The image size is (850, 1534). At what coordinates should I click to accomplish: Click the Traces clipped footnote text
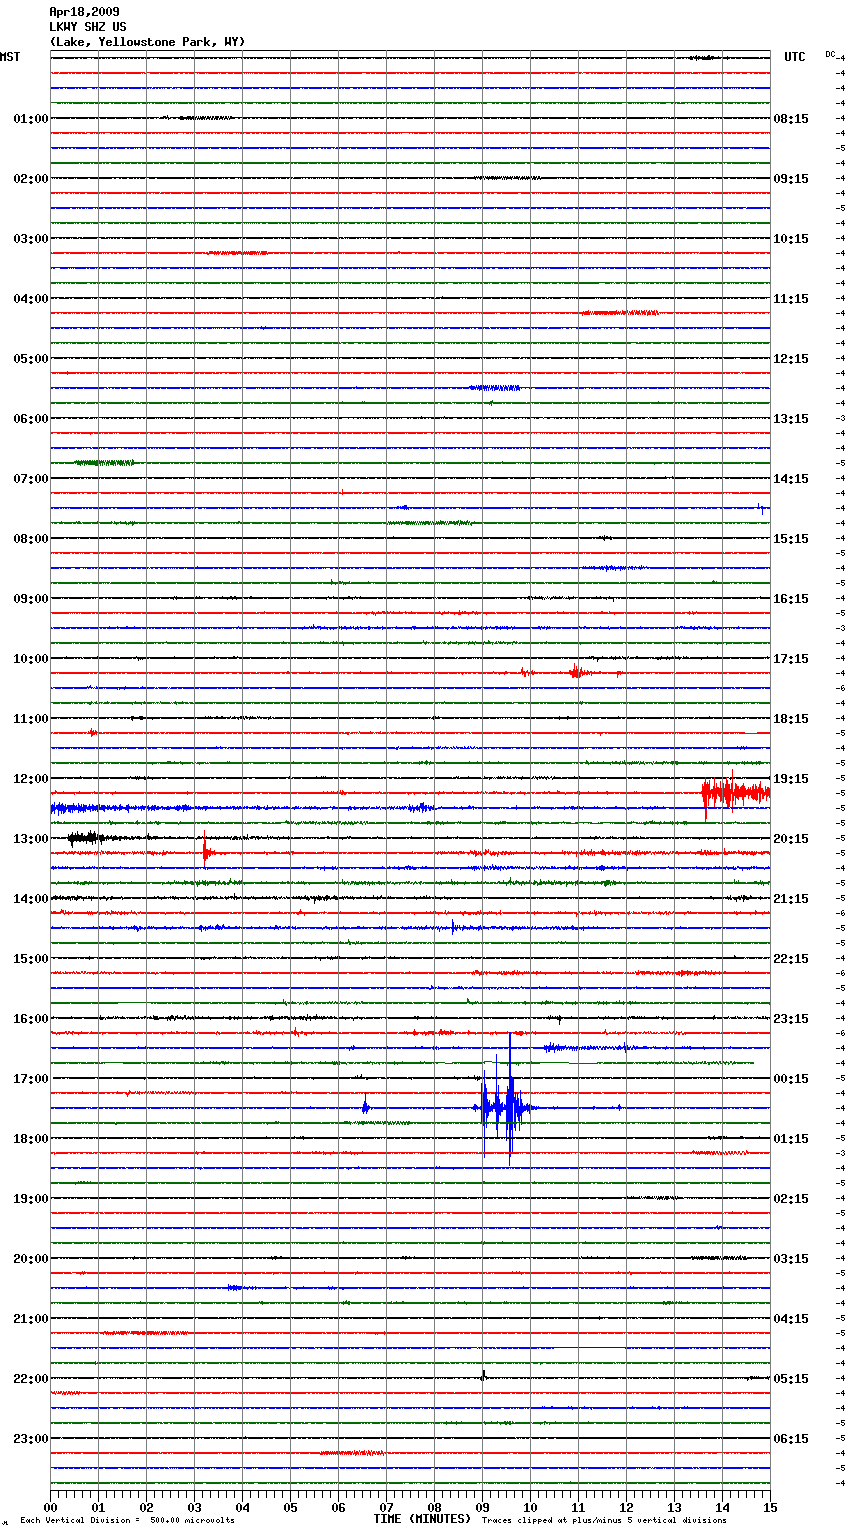coord(604,1520)
